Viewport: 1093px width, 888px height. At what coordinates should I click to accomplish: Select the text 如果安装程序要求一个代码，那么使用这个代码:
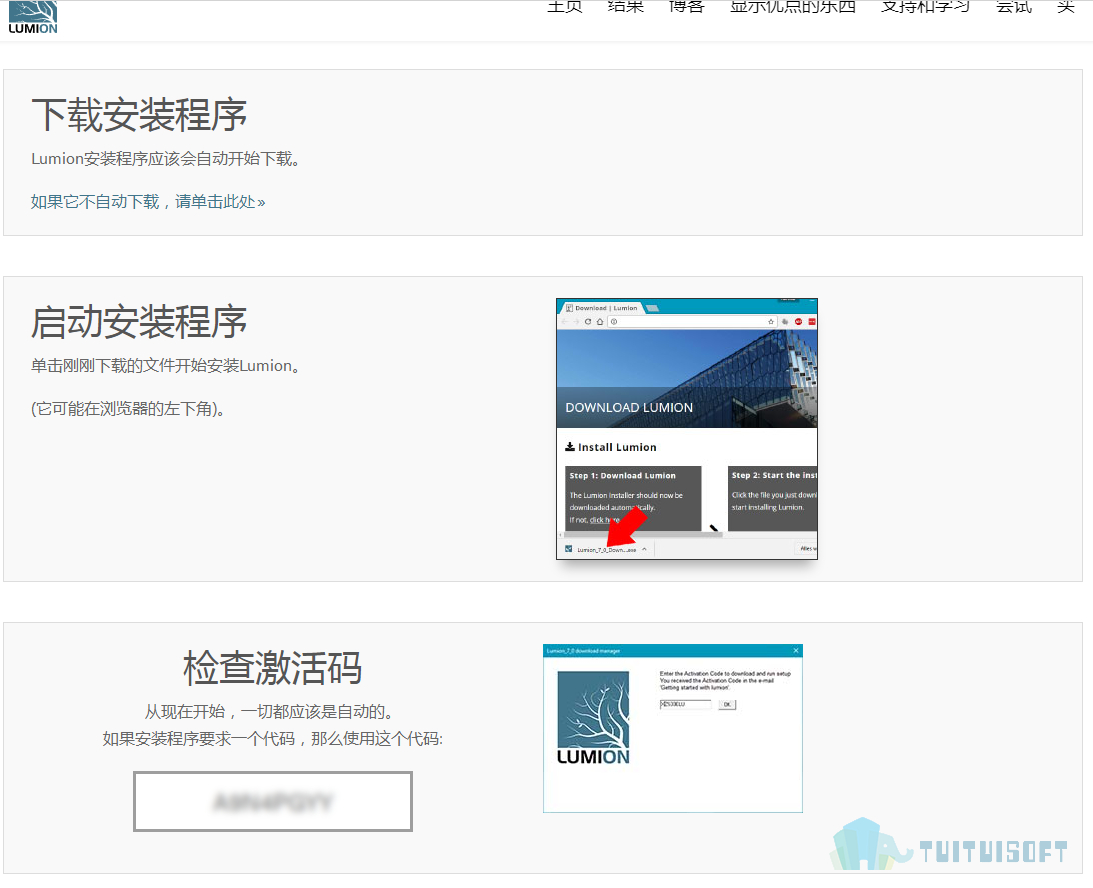click(x=273, y=739)
